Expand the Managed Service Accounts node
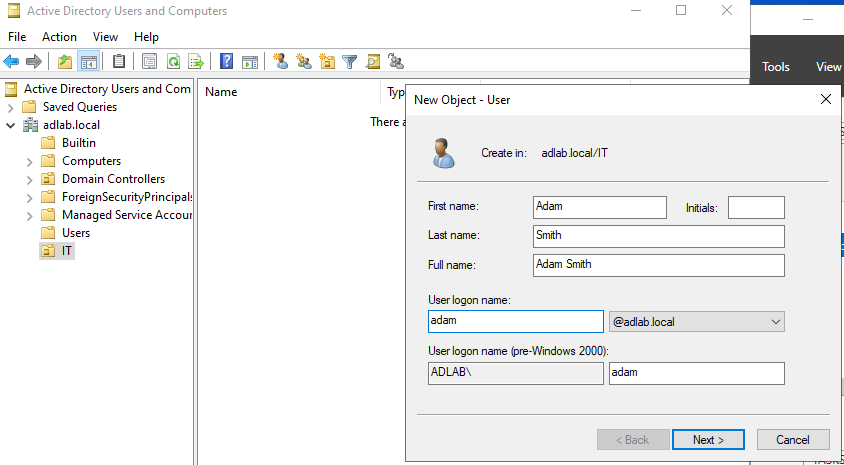The width and height of the screenshot is (844, 465). tap(29, 215)
